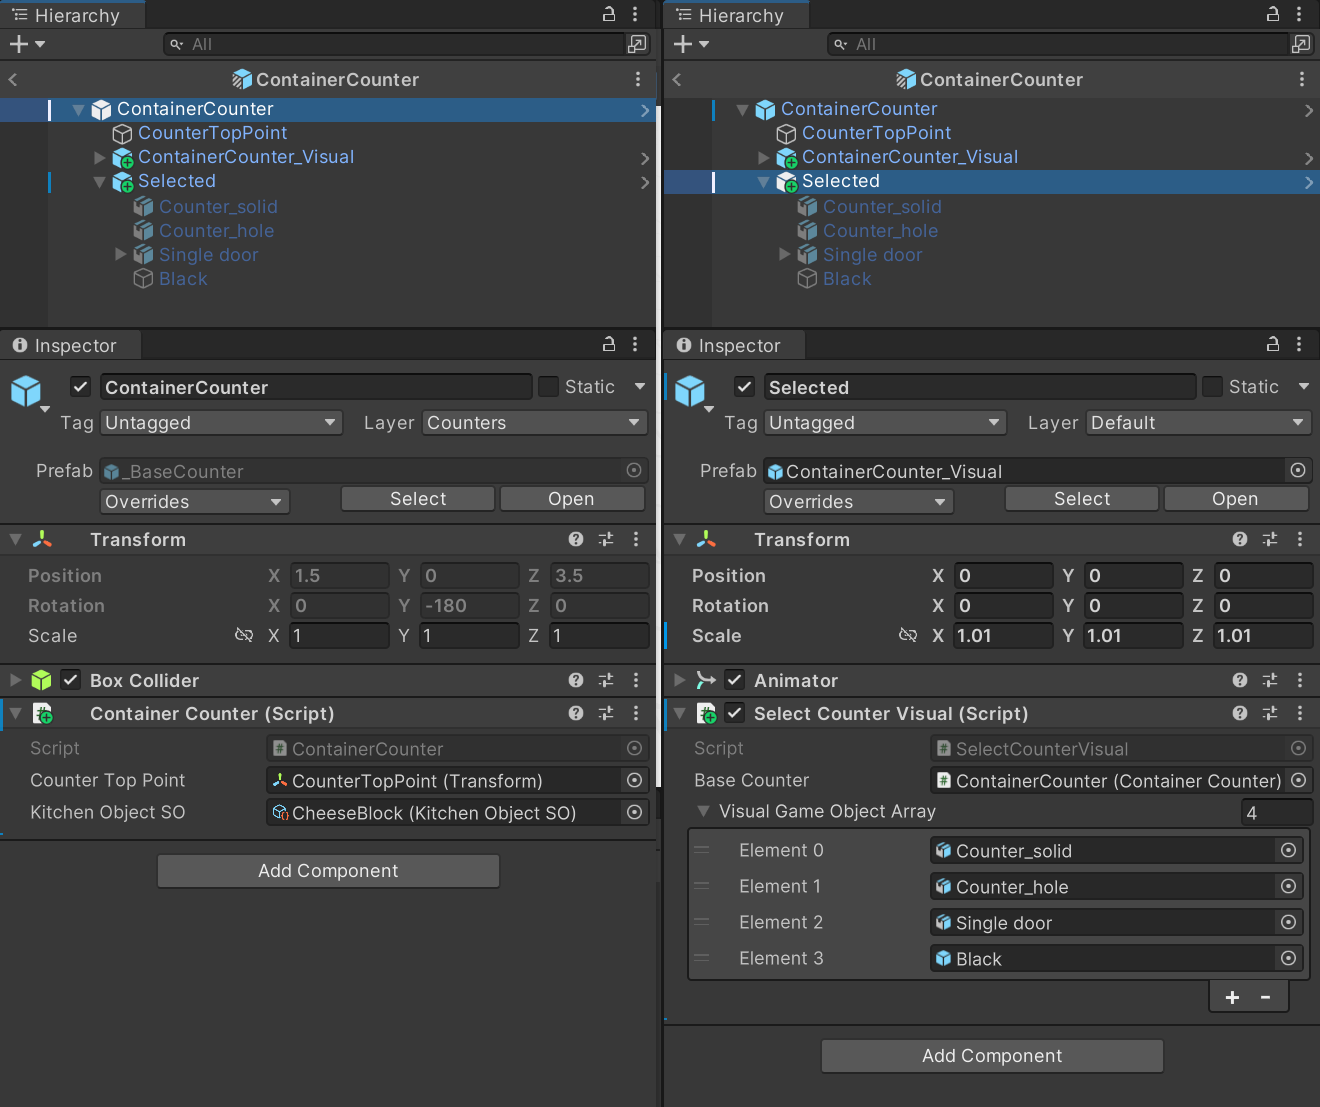Toggle the Static checkbox for Selected object
The image size is (1320, 1107).
click(1211, 386)
